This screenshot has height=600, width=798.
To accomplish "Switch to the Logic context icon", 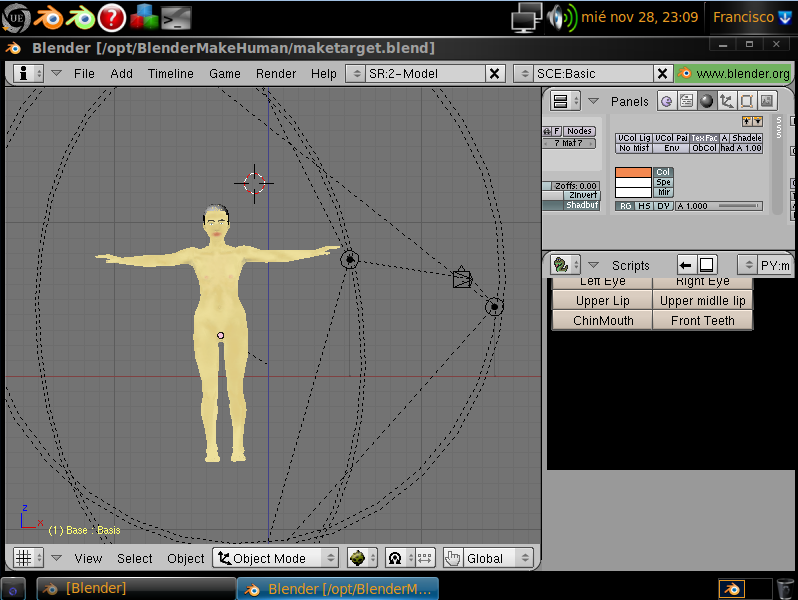I will pos(666,101).
